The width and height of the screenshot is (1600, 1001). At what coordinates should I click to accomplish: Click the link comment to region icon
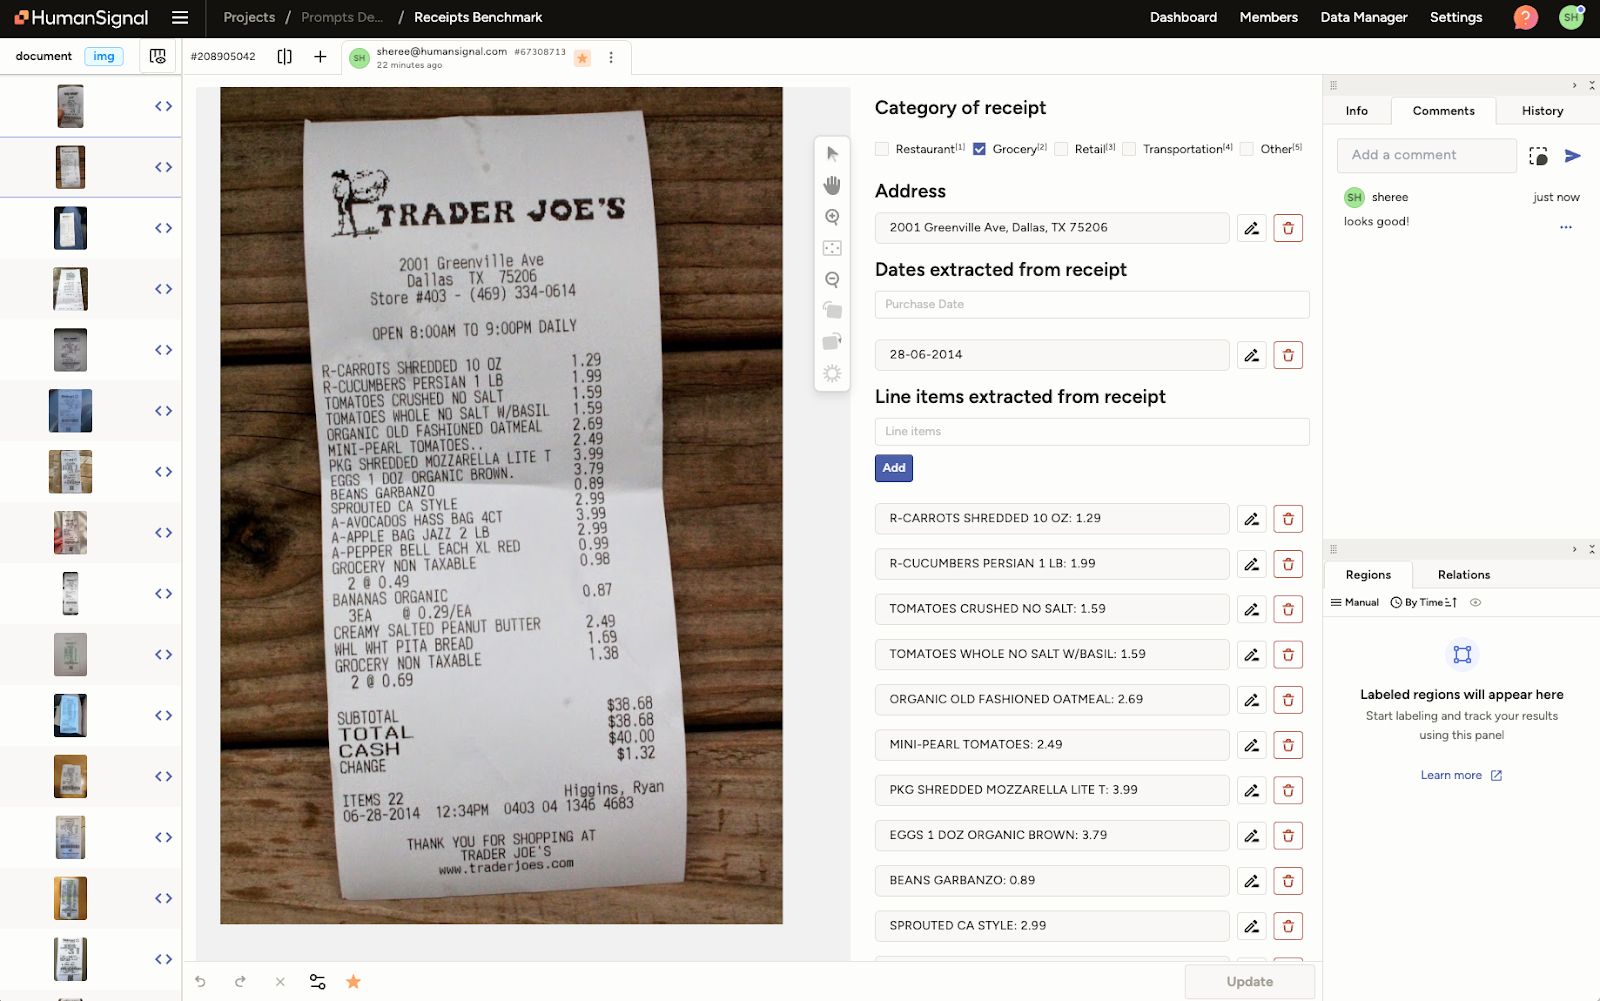pyautogui.click(x=1538, y=156)
